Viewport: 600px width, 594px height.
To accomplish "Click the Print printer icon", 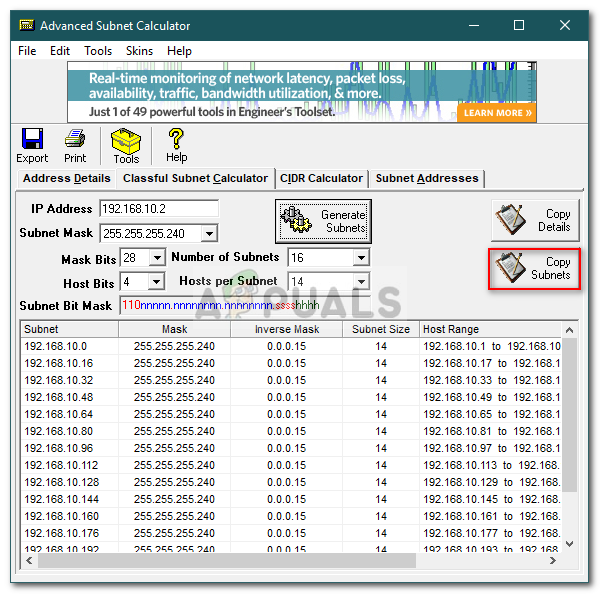I will pos(75,139).
